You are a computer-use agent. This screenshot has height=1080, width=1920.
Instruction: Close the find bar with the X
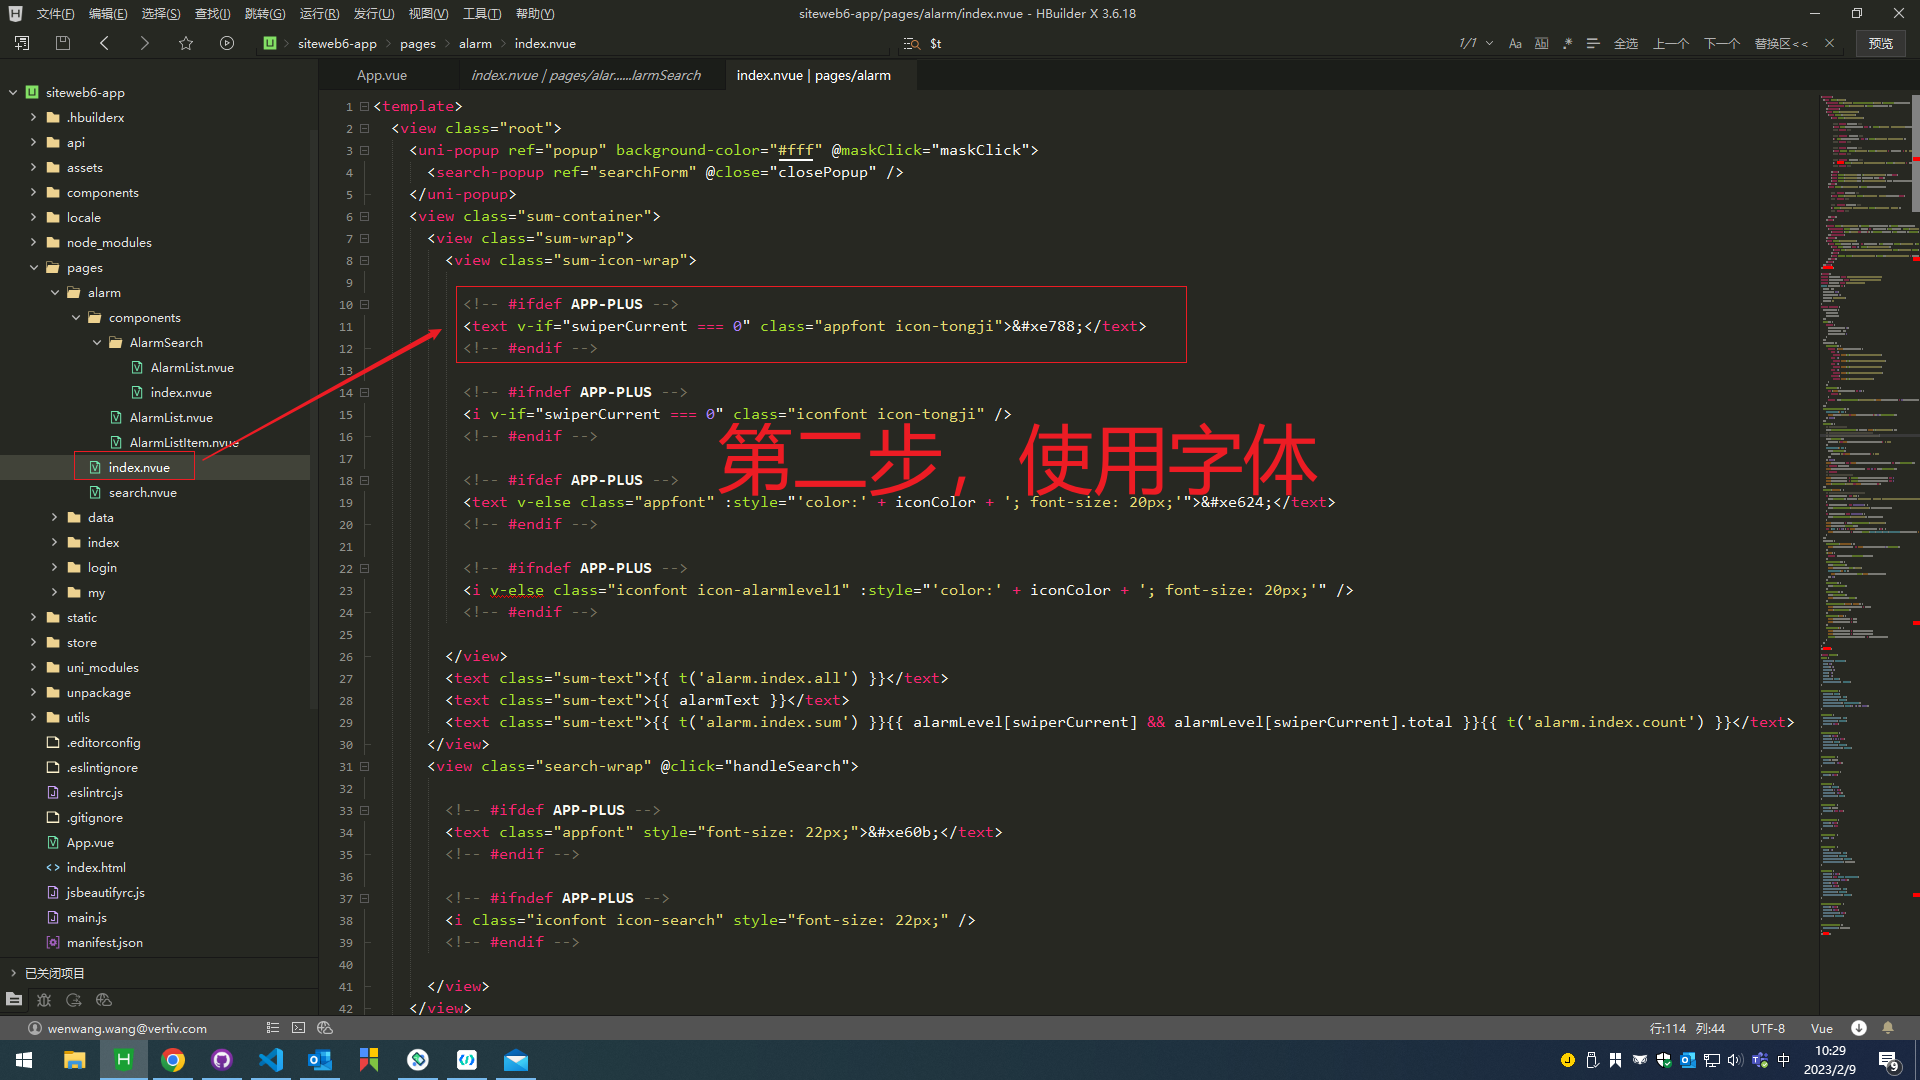click(x=1829, y=43)
